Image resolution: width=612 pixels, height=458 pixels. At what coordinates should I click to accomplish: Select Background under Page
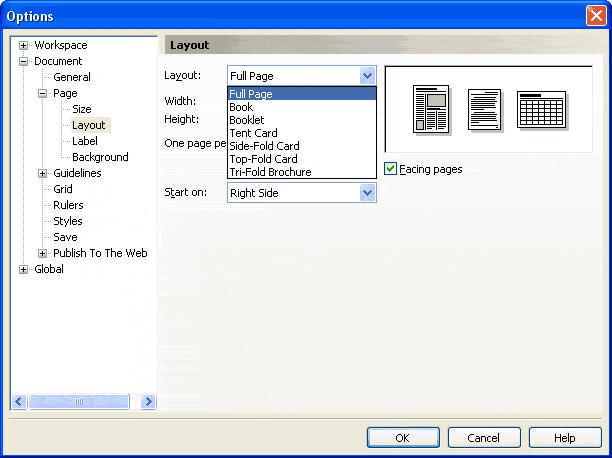(x=100, y=157)
